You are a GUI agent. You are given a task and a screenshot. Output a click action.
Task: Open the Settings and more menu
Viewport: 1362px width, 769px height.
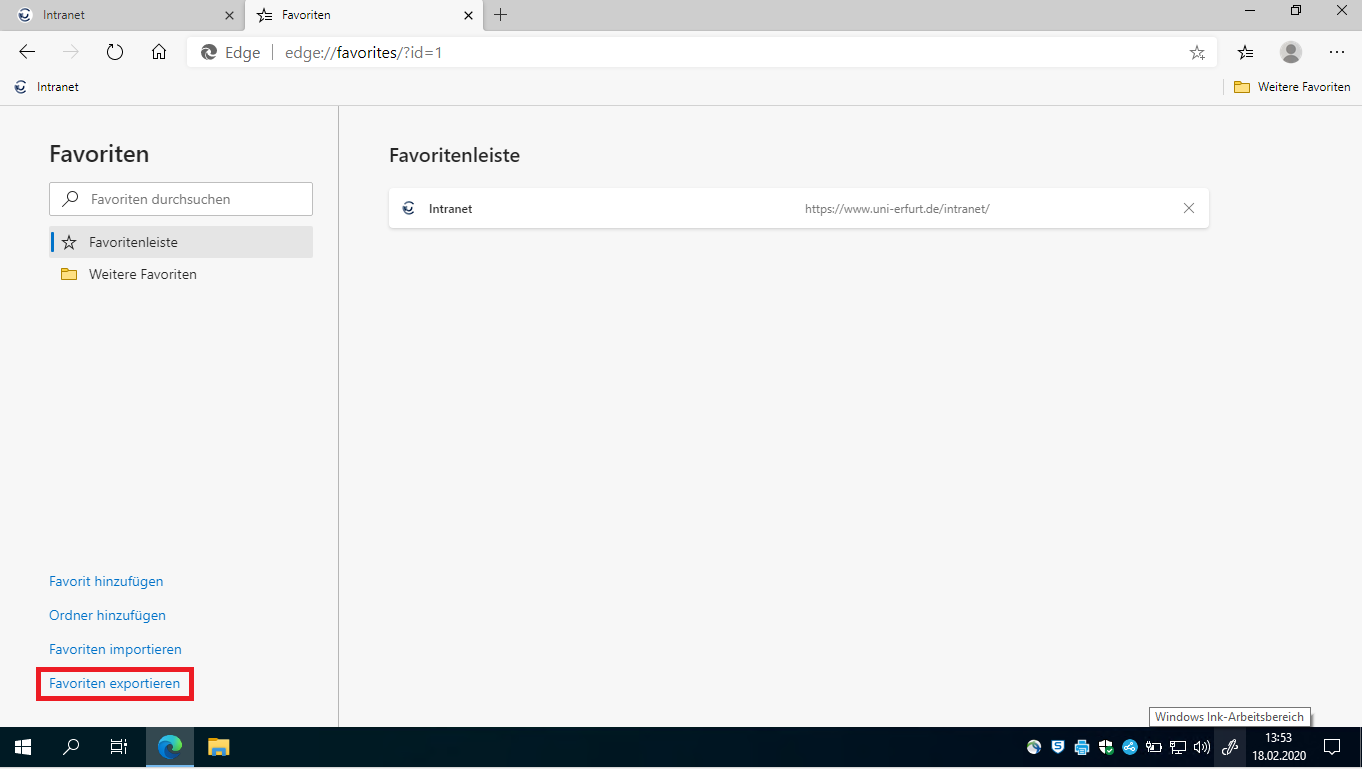coord(1337,52)
